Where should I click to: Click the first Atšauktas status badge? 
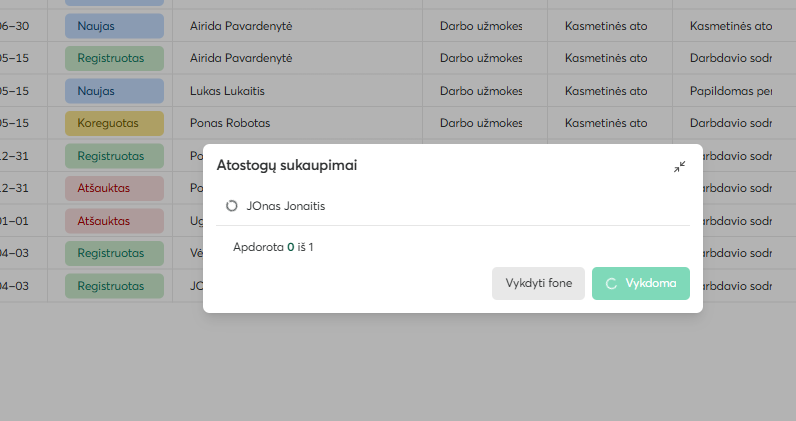click(x=114, y=188)
